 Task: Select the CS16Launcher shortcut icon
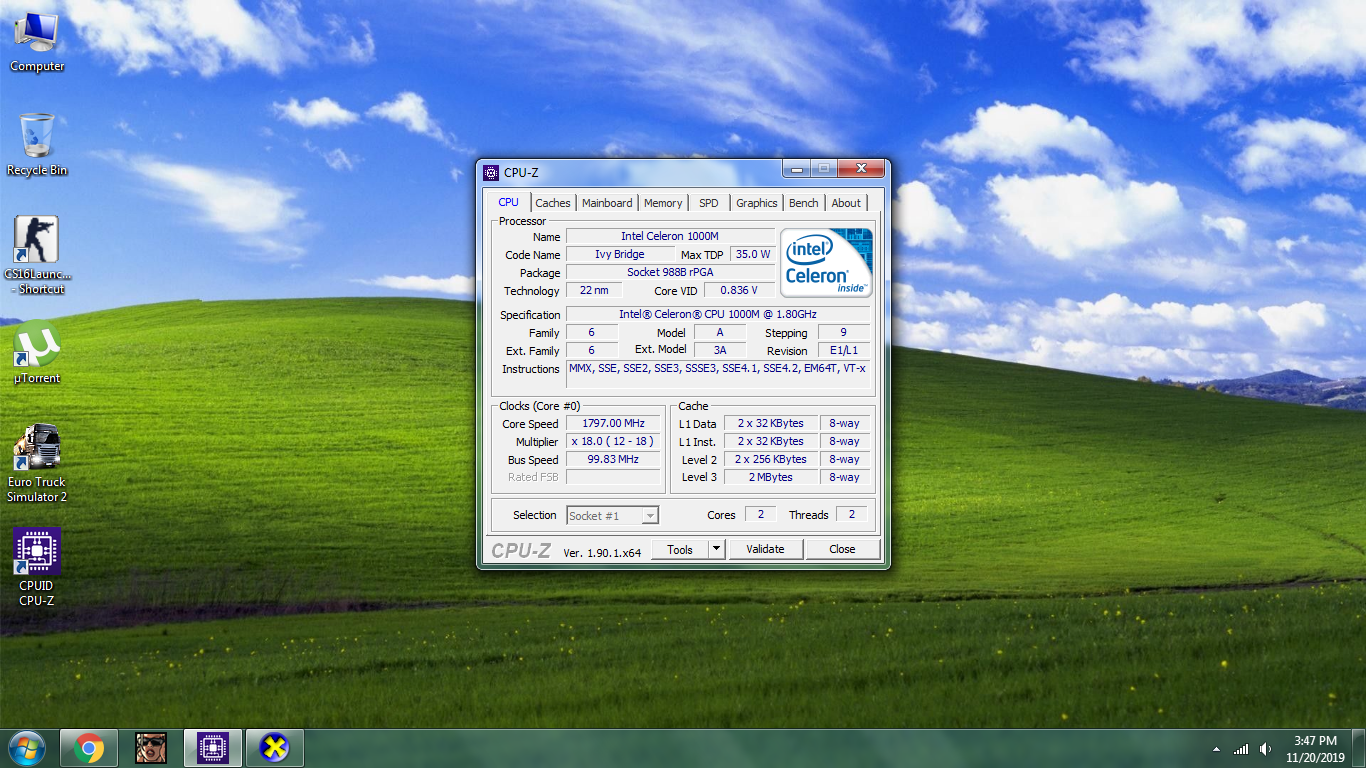coord(37,256)
